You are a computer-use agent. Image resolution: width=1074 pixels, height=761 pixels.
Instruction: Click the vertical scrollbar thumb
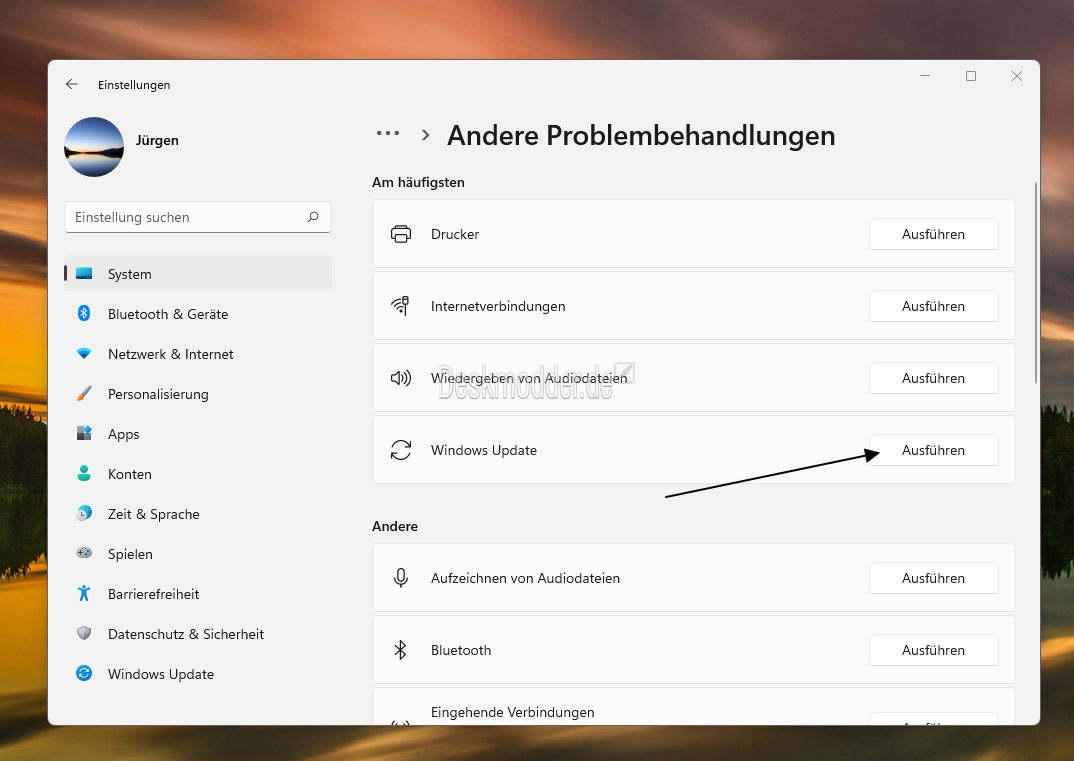pyautogui.click(x=1036, y=283)
